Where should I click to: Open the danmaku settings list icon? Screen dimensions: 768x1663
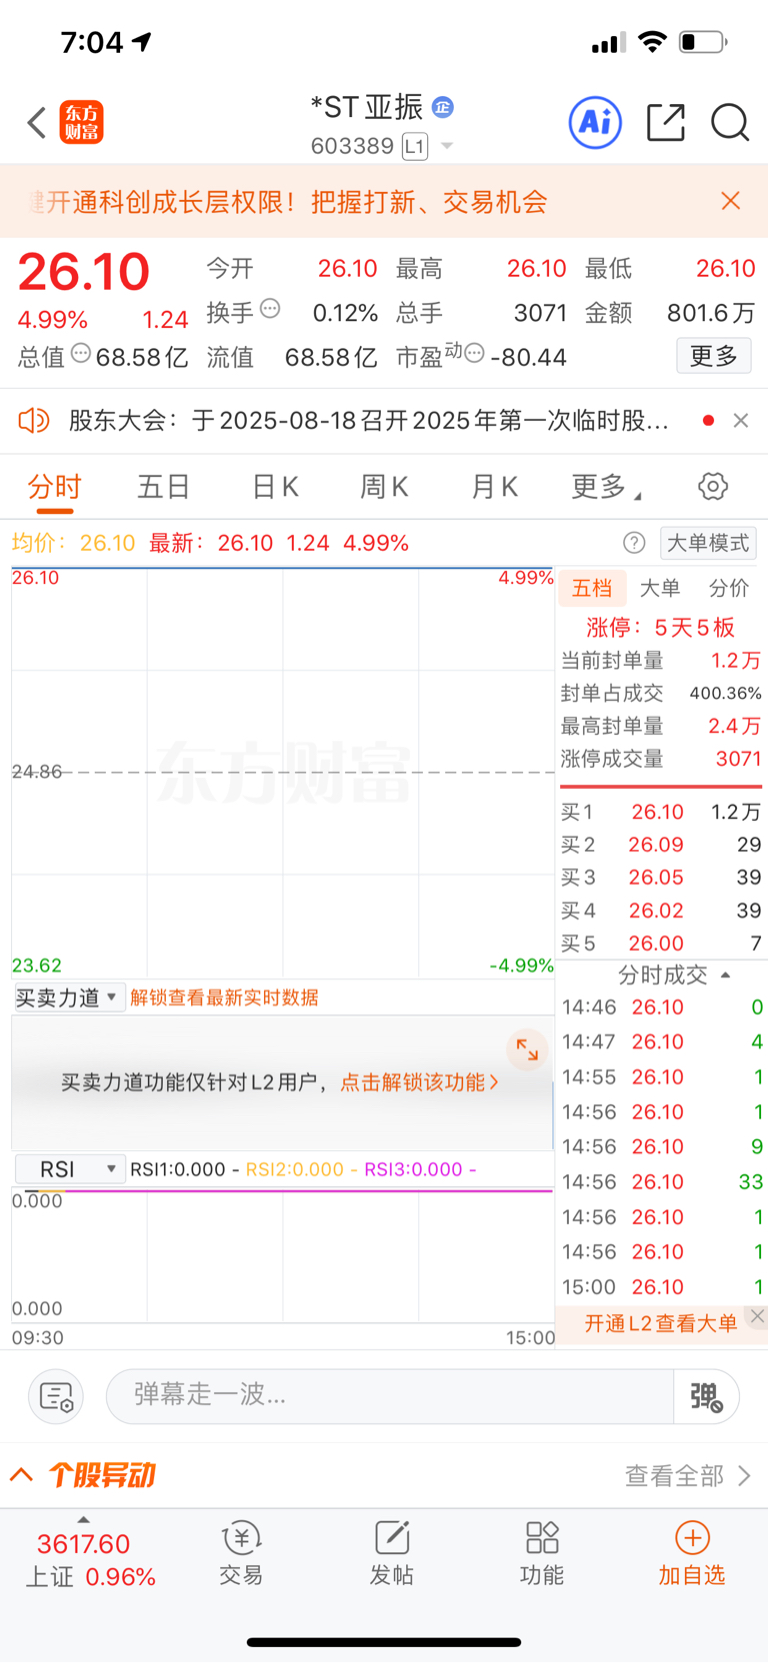click(56, 1396)
